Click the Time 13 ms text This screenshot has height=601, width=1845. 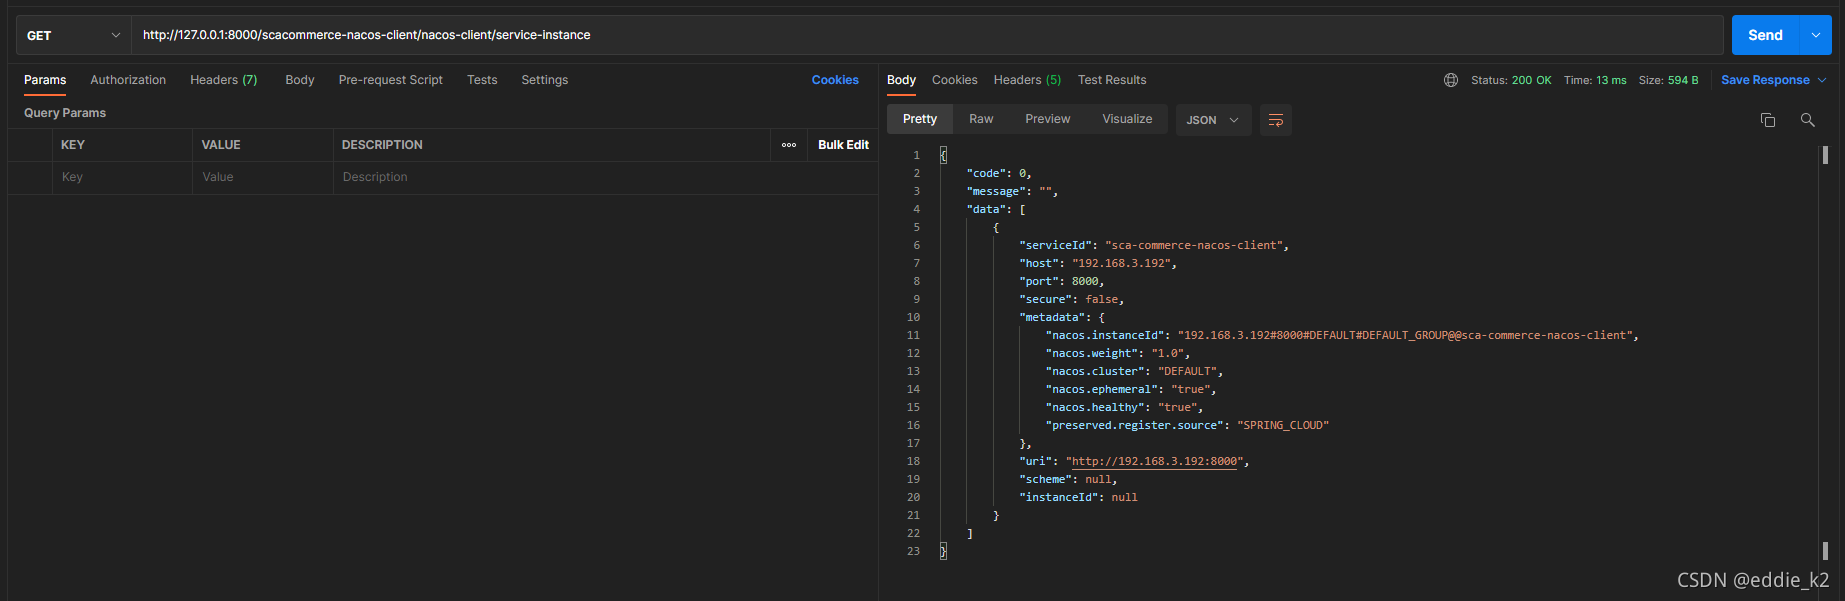pyautogui.click(x=1595, y=80)
